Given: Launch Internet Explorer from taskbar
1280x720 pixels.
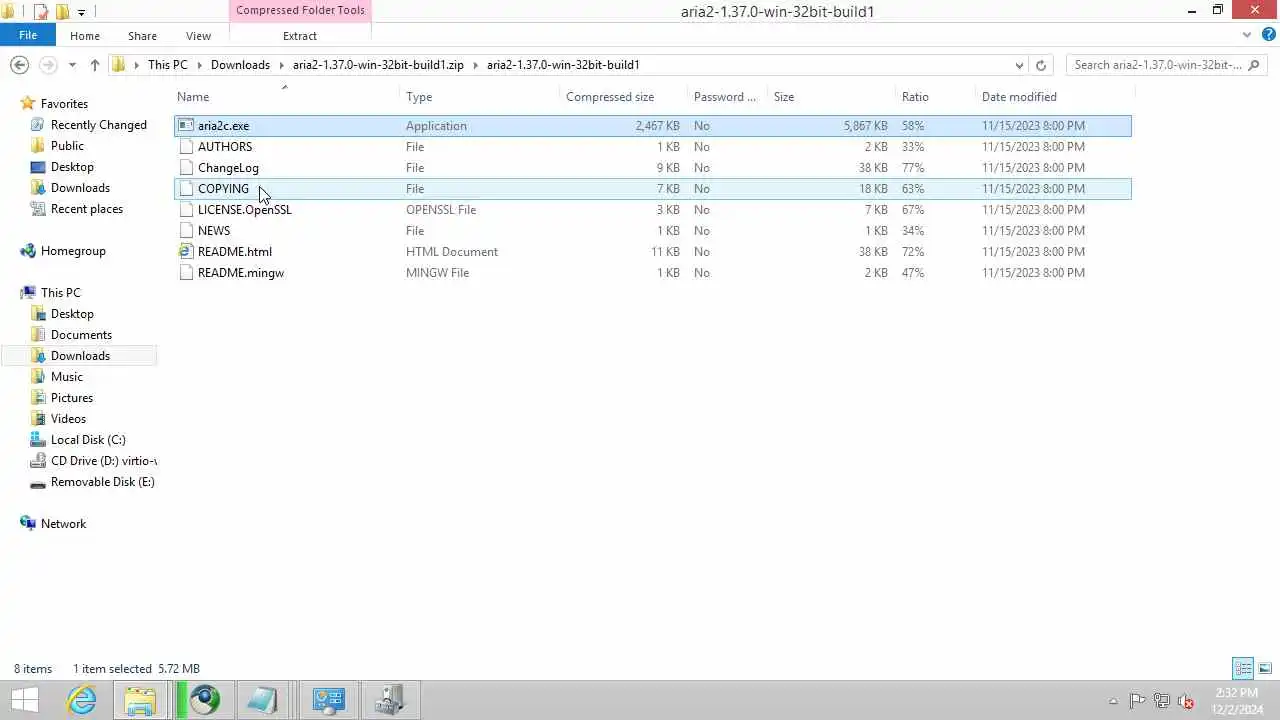Looking at the screenshot, I should 81,700.
